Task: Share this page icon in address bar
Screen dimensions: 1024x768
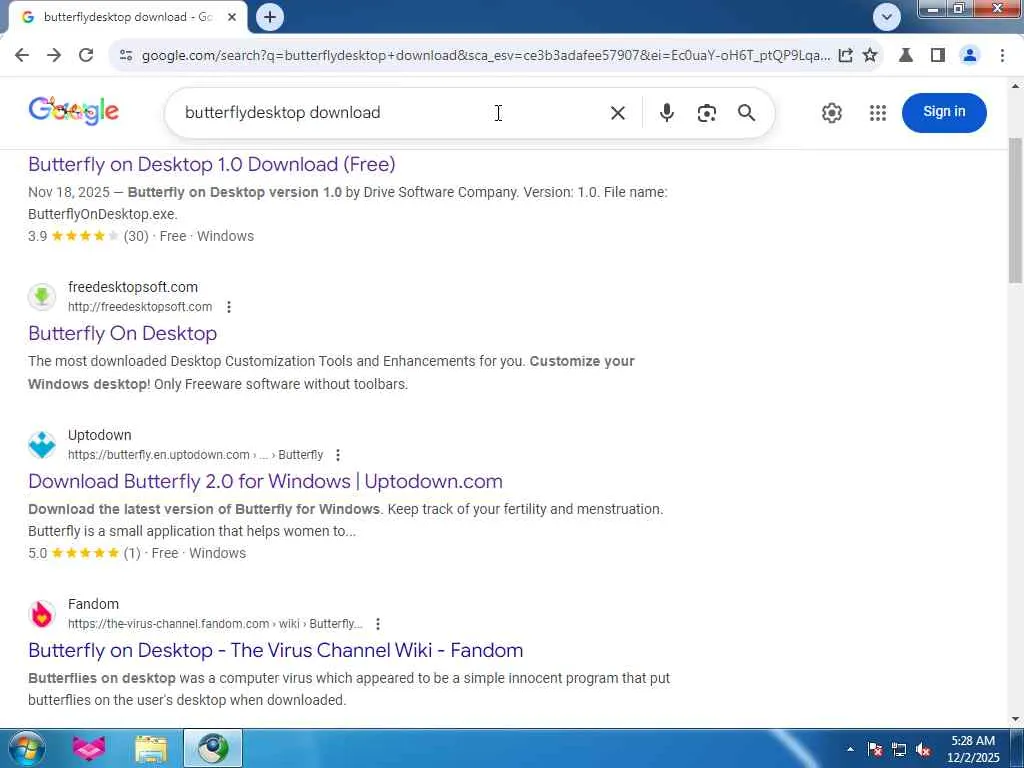Action: coord(845,56)
